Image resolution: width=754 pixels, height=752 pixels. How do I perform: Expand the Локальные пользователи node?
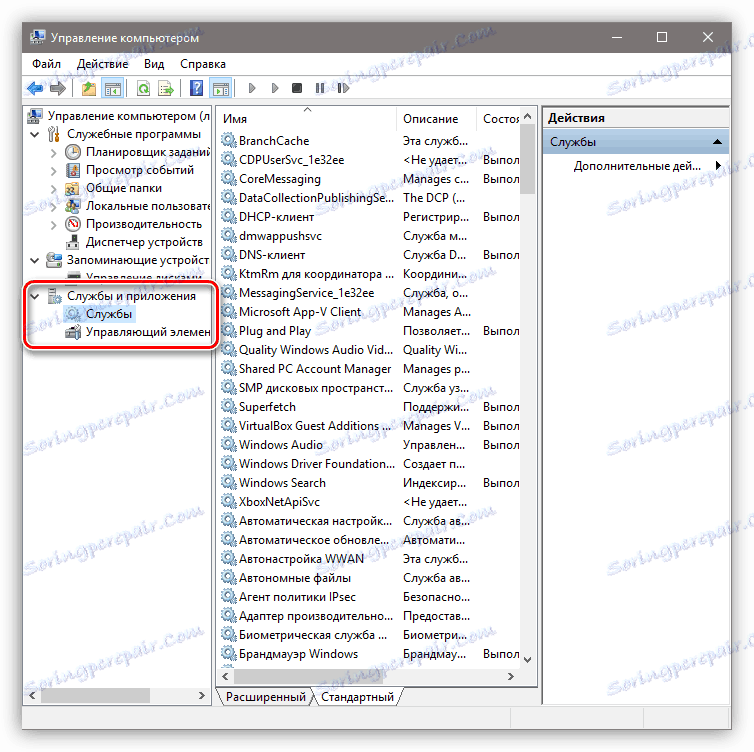53,207
